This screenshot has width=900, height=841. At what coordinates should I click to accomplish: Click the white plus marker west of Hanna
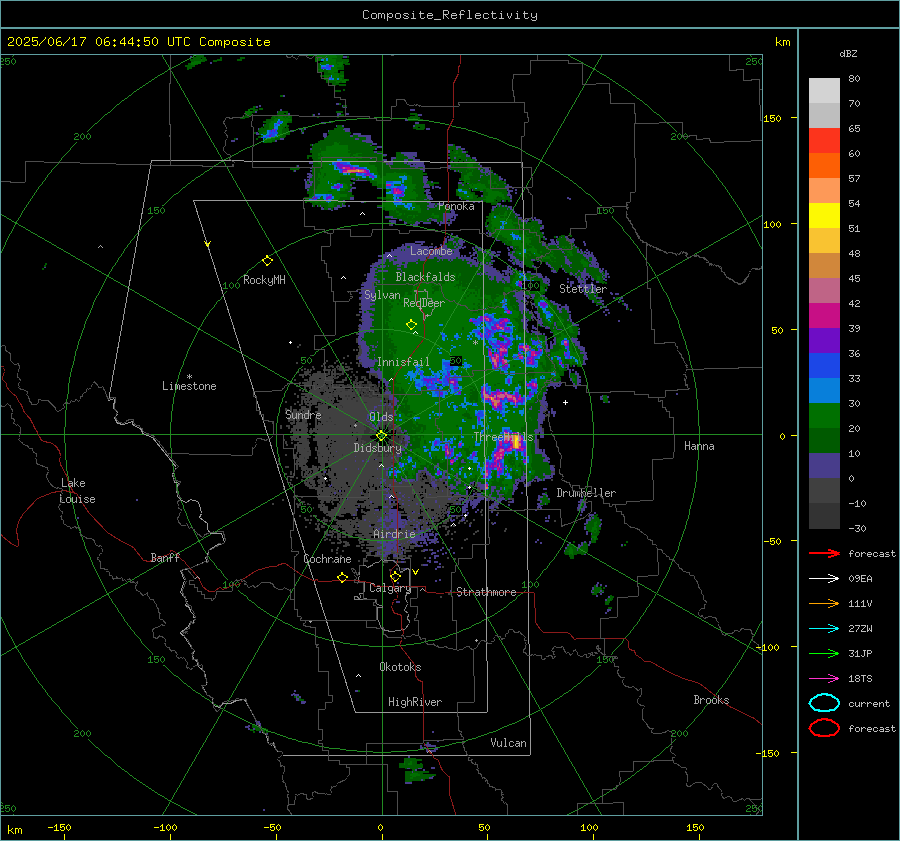tap(565, 402)
